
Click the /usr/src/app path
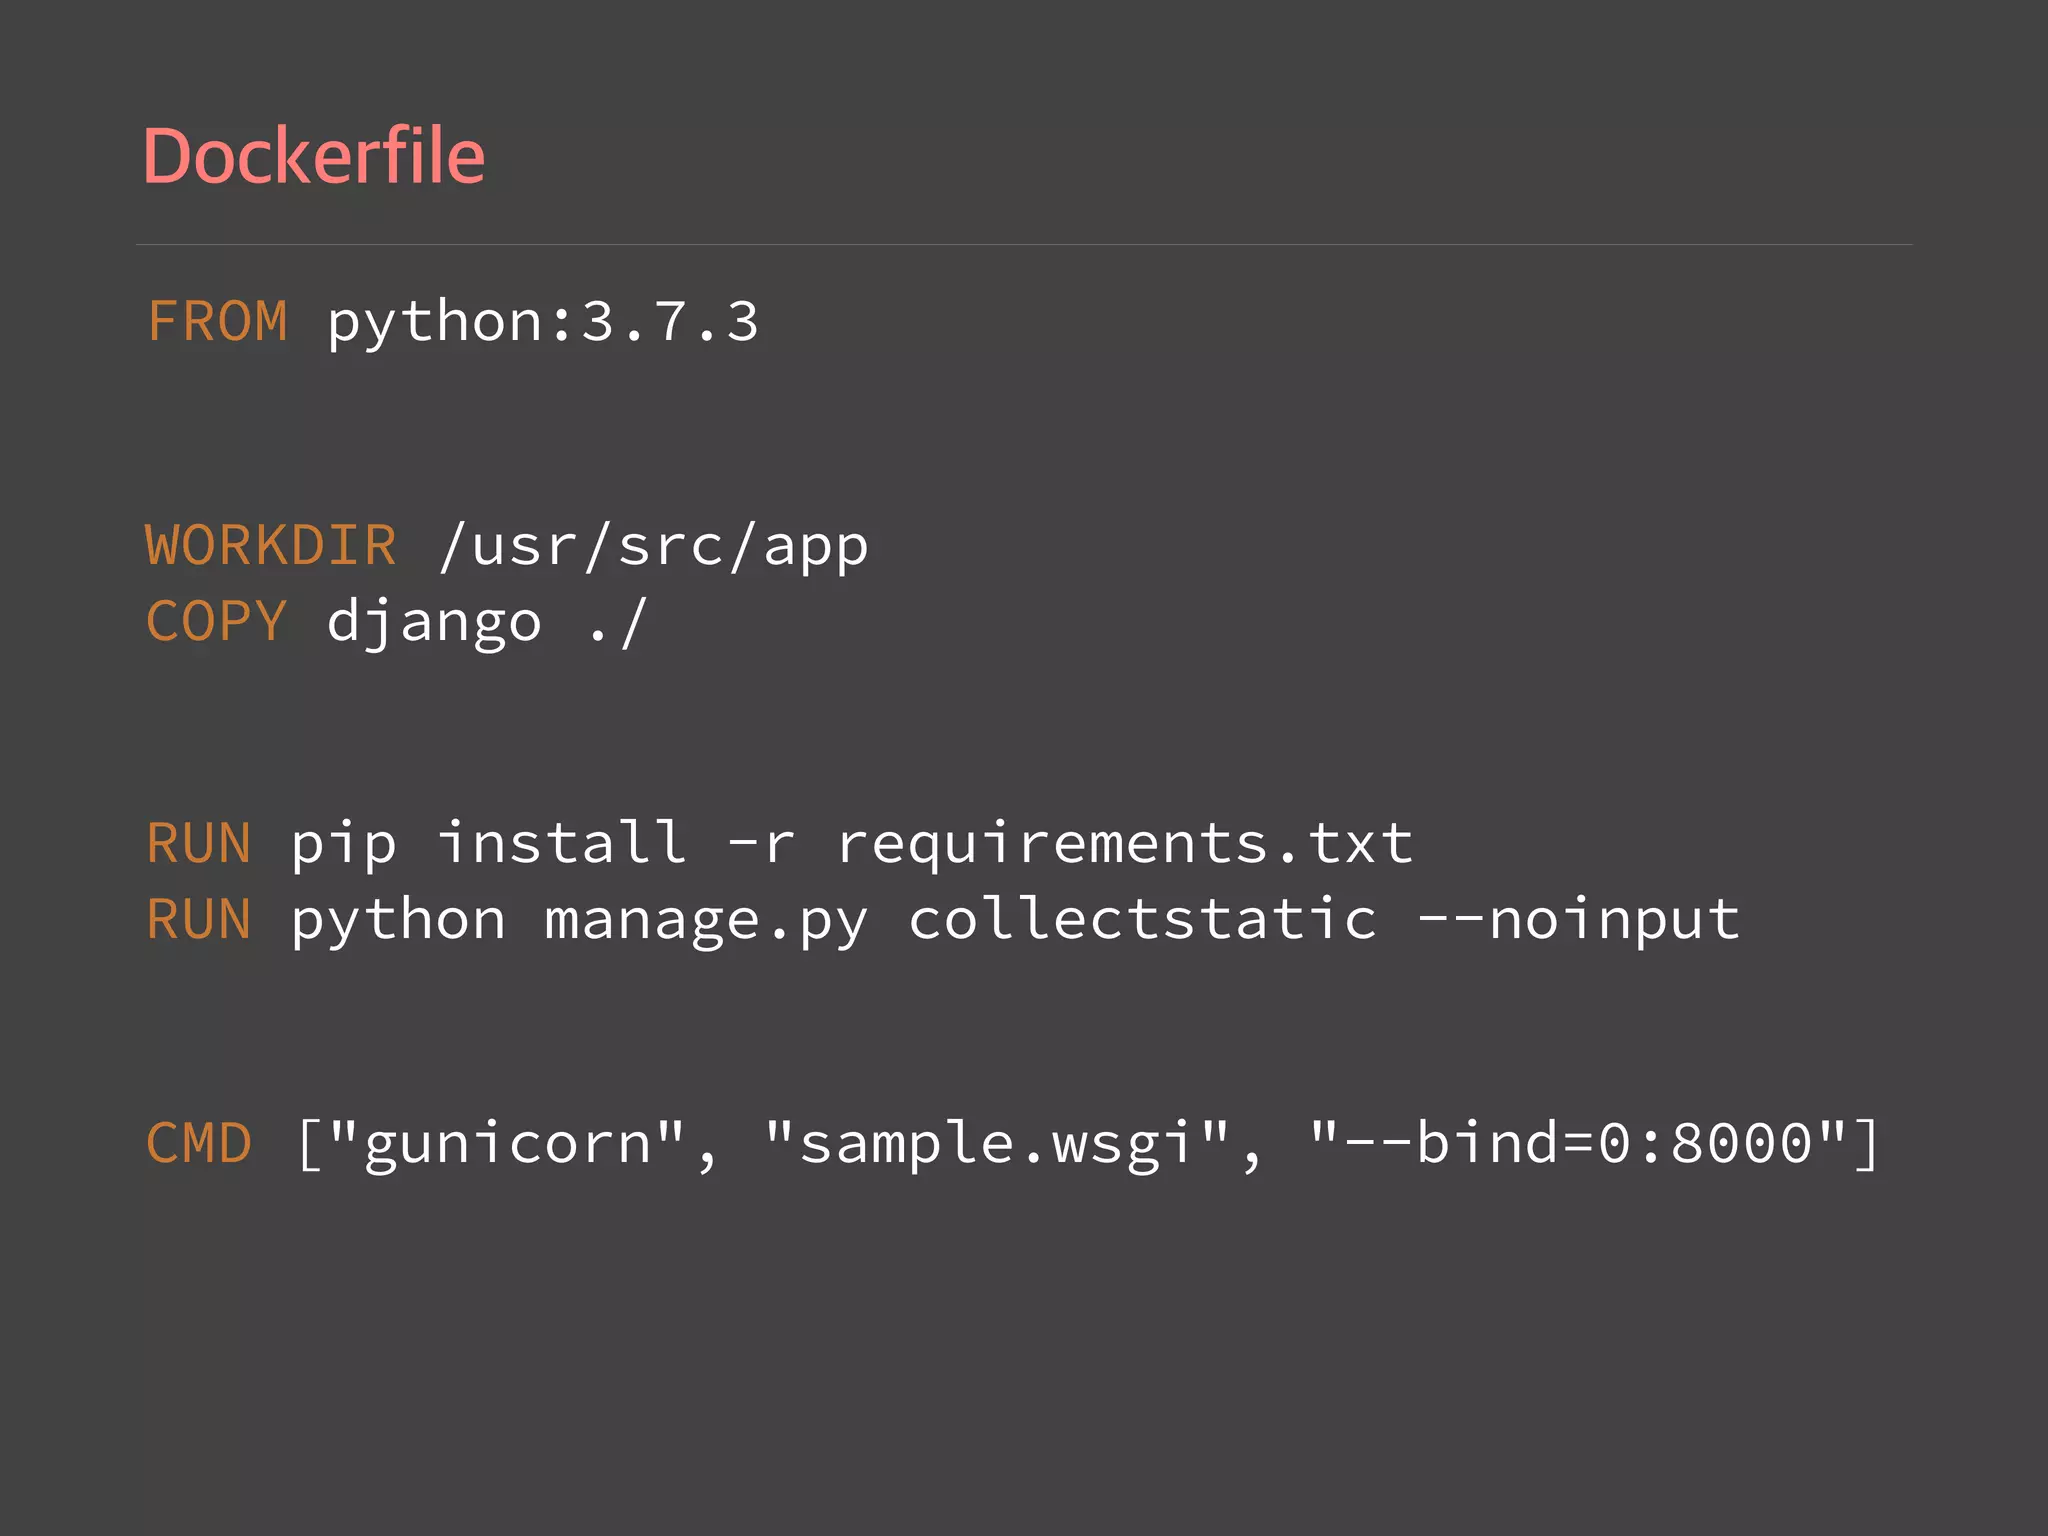[654, 547]
